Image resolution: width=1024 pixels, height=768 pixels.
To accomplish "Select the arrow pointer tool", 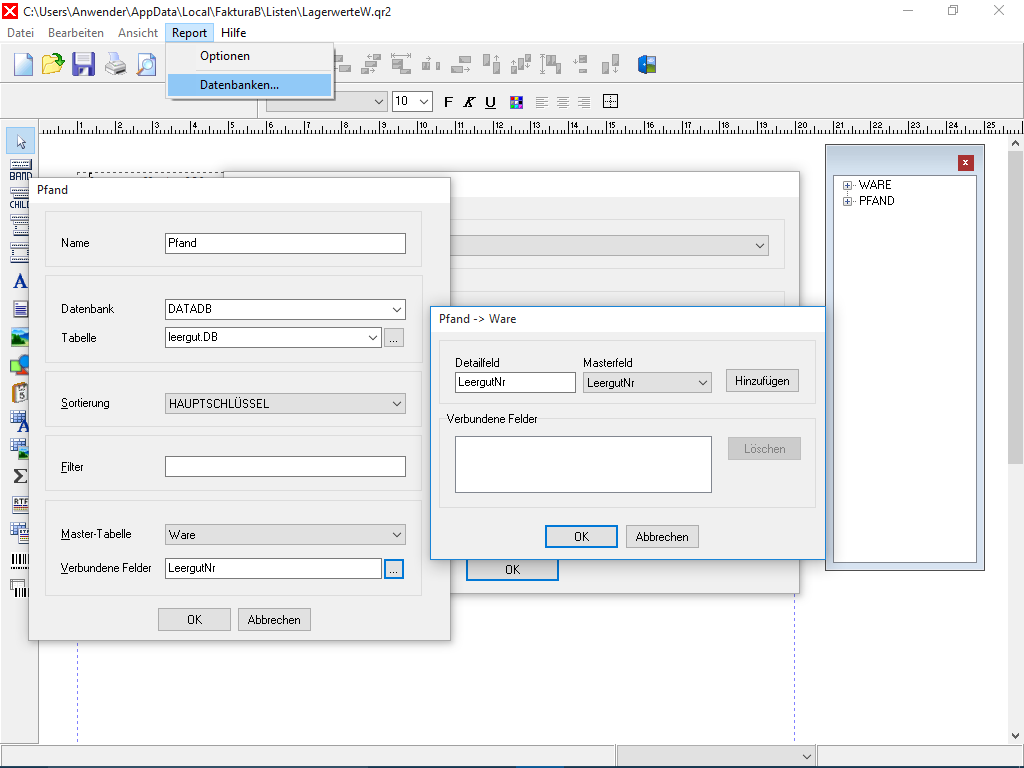I will (21, 141).
